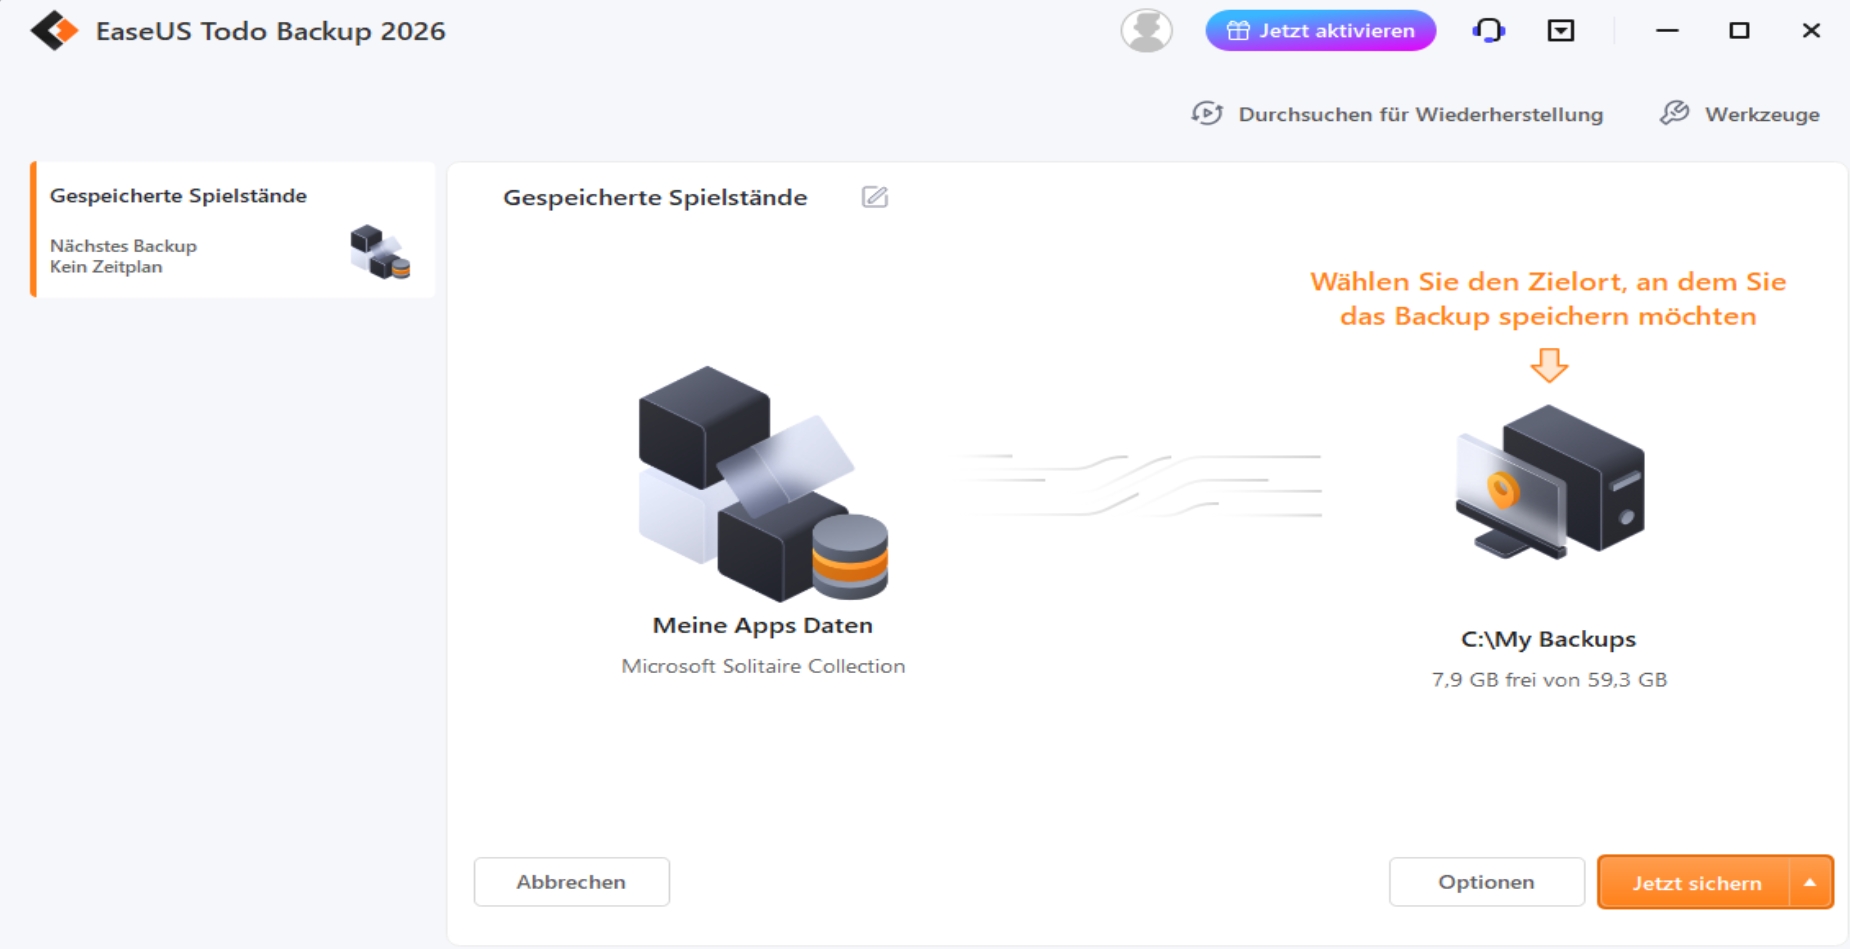Click the Jetzt aktivieren button
This screenshot has width=1850, height=949.
tap(1320, 31)
